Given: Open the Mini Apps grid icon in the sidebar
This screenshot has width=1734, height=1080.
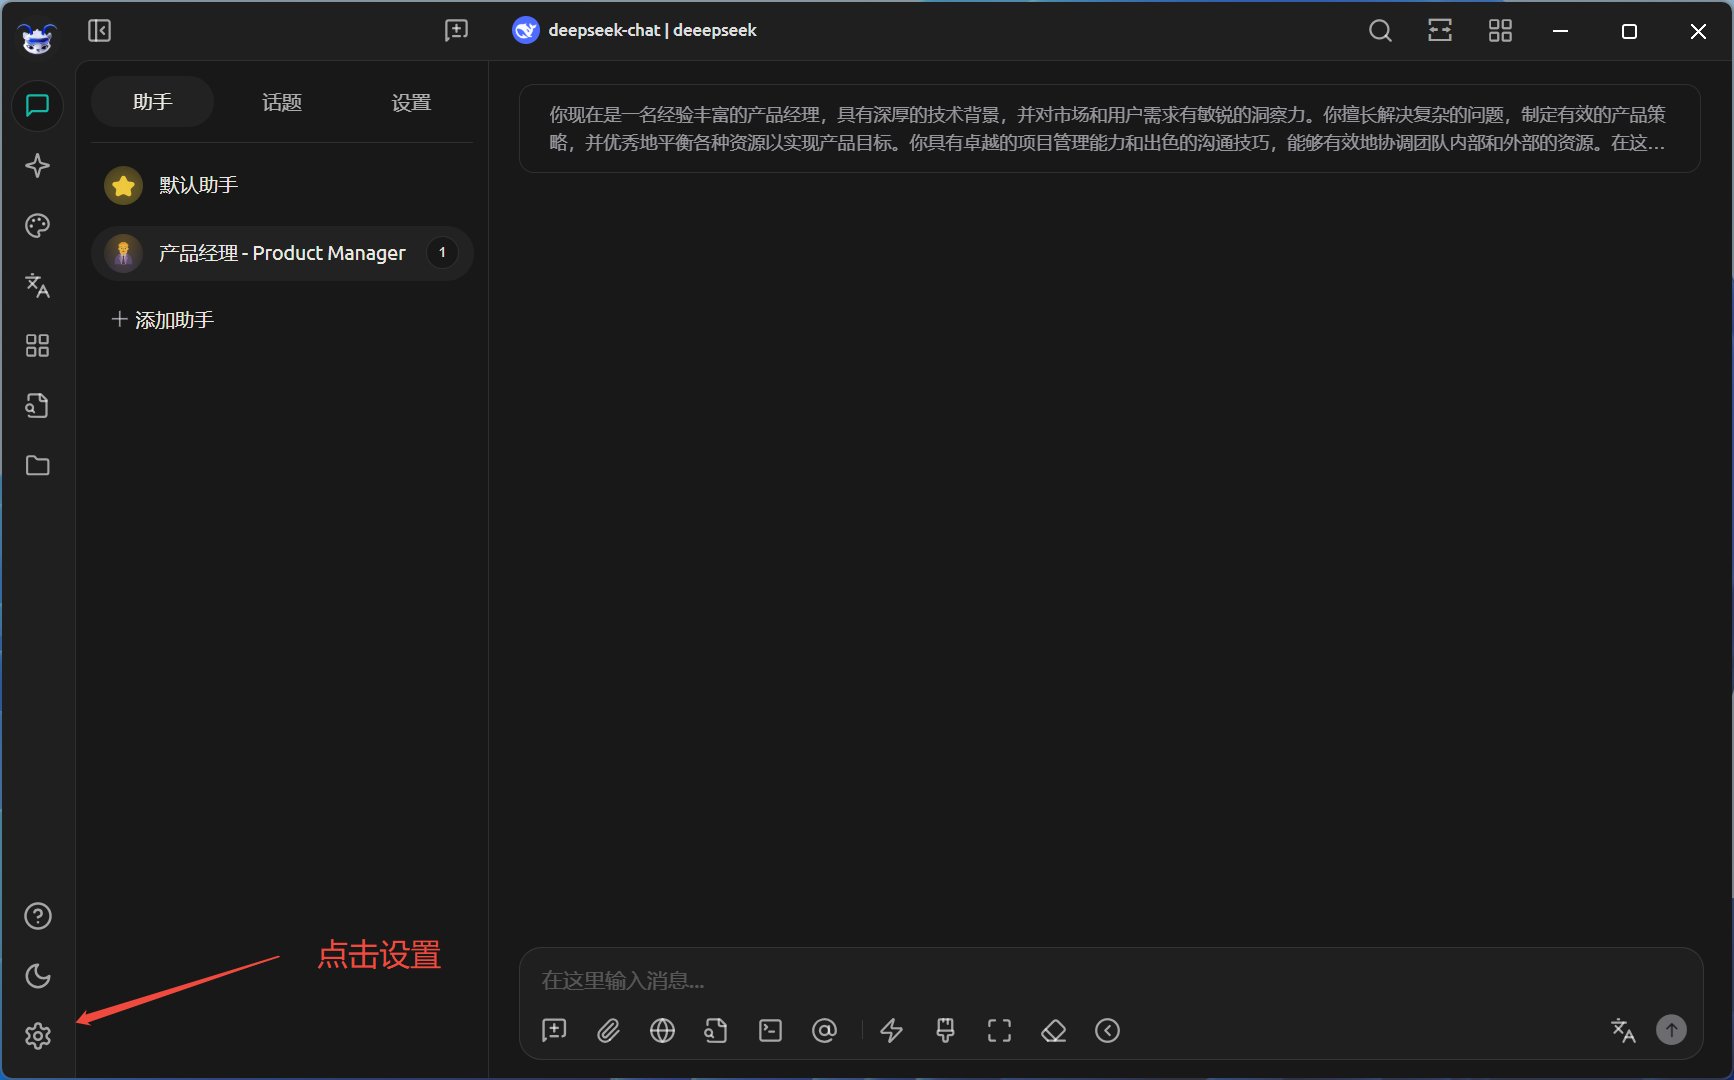Looking at the screenshot, I should [38, 346].
